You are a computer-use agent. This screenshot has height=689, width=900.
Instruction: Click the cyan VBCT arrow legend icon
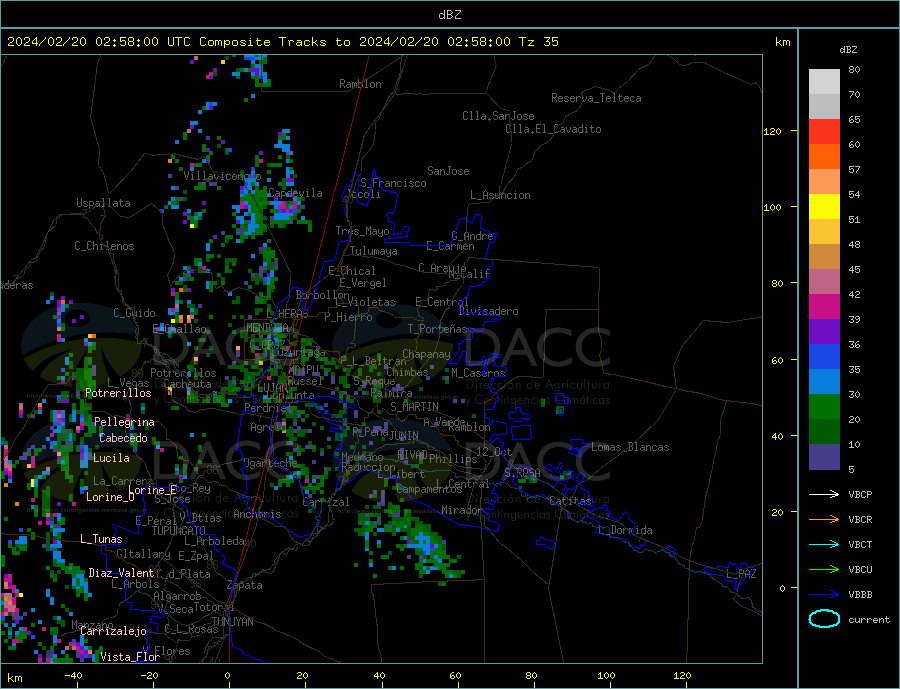[824, 544]
